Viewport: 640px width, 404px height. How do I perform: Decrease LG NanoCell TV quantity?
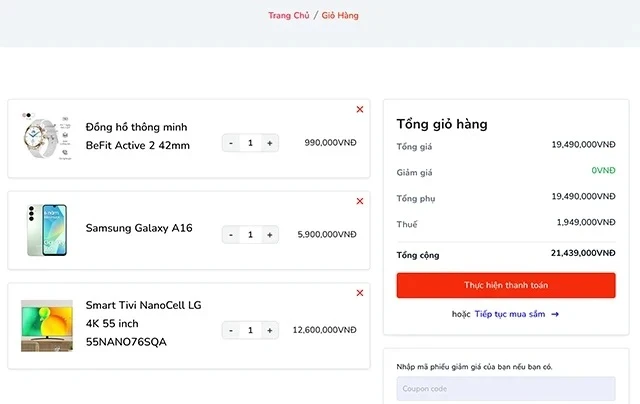tap(231, 330)
